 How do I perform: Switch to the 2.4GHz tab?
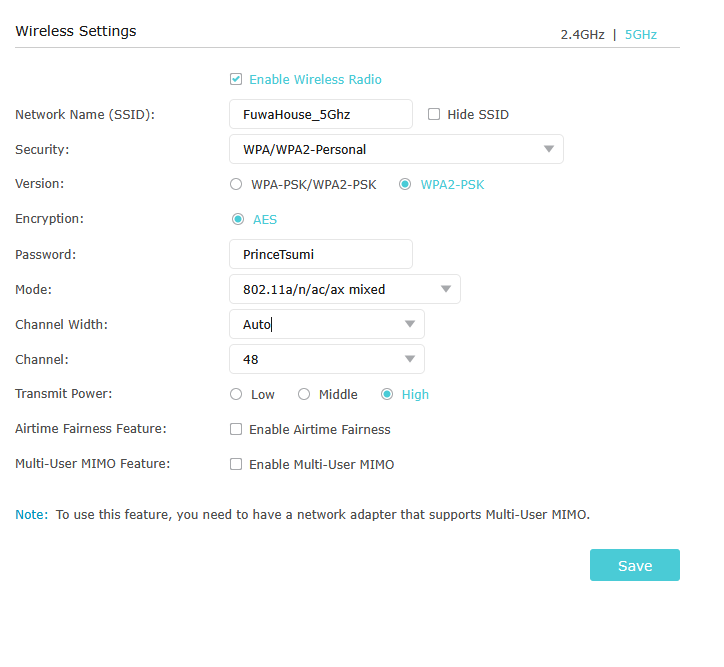[x=582, y=34]
